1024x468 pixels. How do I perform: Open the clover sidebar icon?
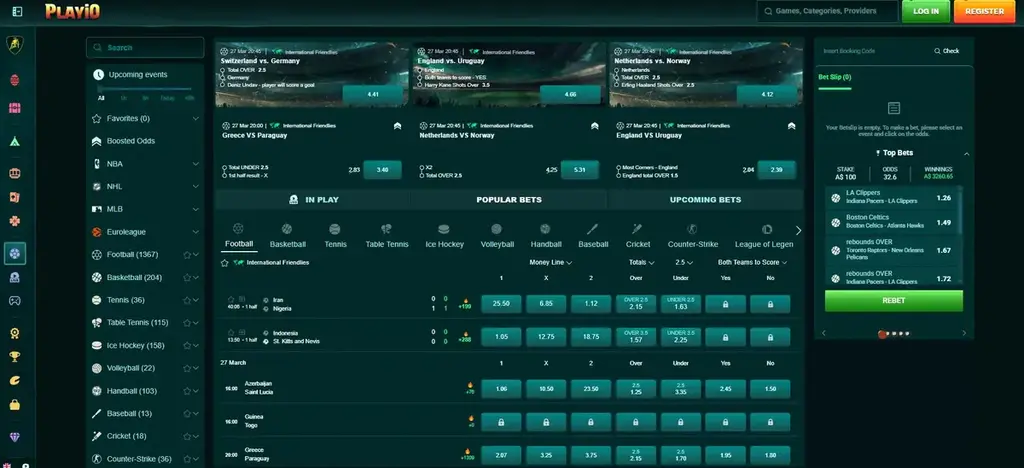14,221
